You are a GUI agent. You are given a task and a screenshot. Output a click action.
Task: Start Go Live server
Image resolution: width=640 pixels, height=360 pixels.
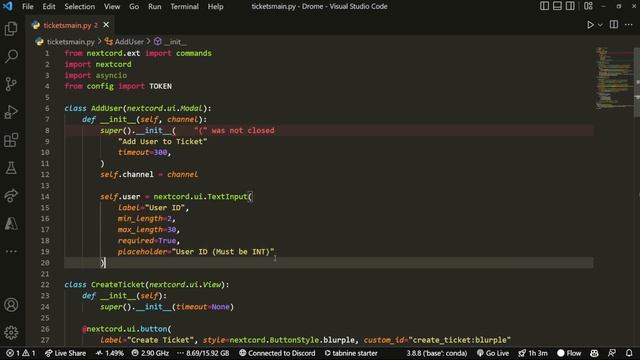493,353
